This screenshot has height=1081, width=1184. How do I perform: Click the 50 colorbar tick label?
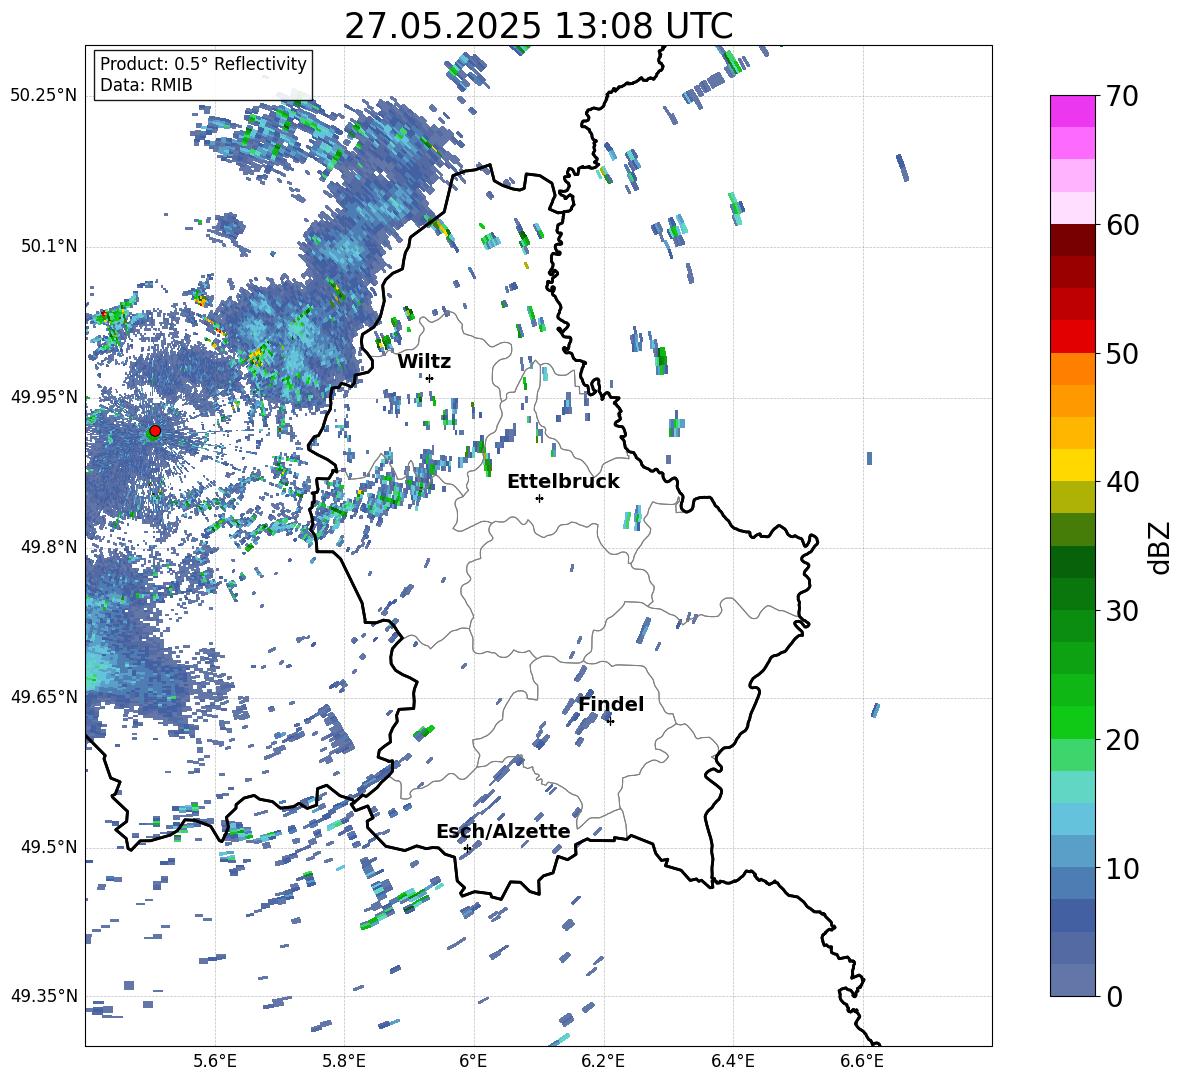(1123, 354)
